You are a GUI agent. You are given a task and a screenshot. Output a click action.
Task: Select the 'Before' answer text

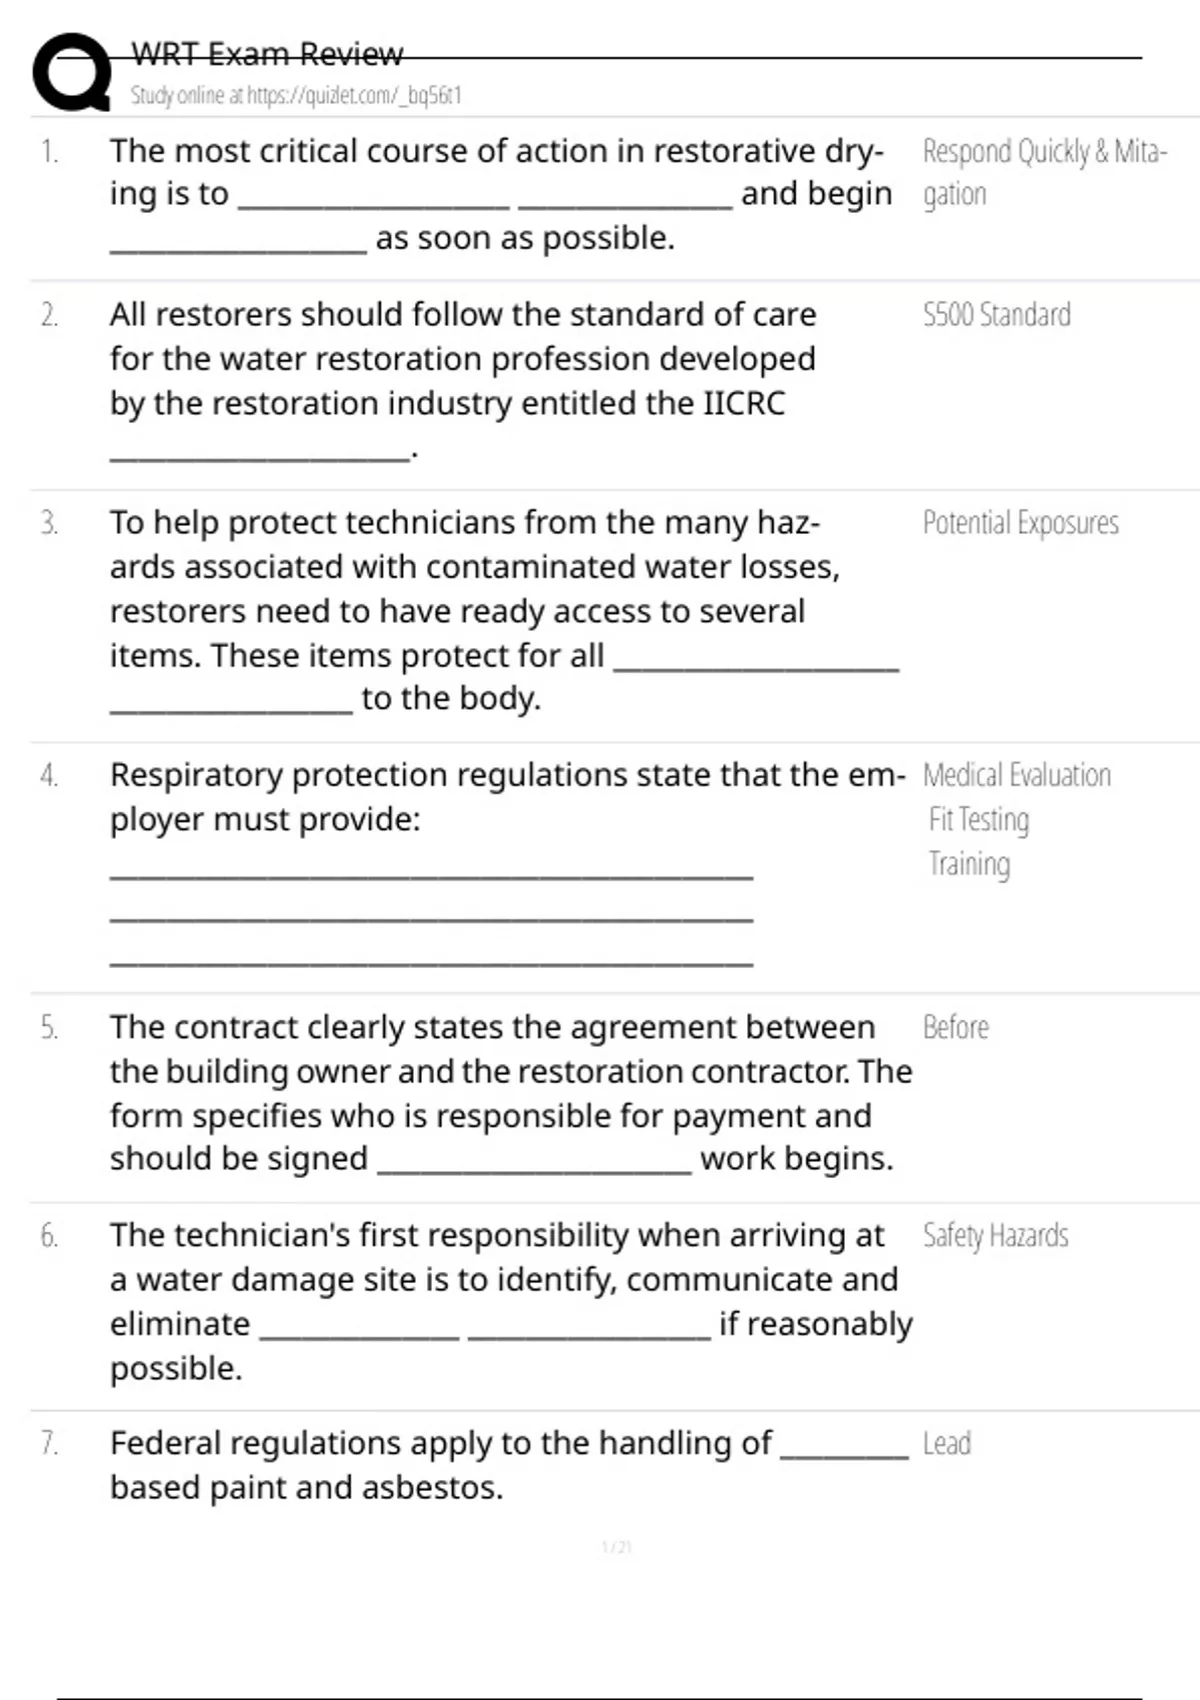tap(955, 1027)
